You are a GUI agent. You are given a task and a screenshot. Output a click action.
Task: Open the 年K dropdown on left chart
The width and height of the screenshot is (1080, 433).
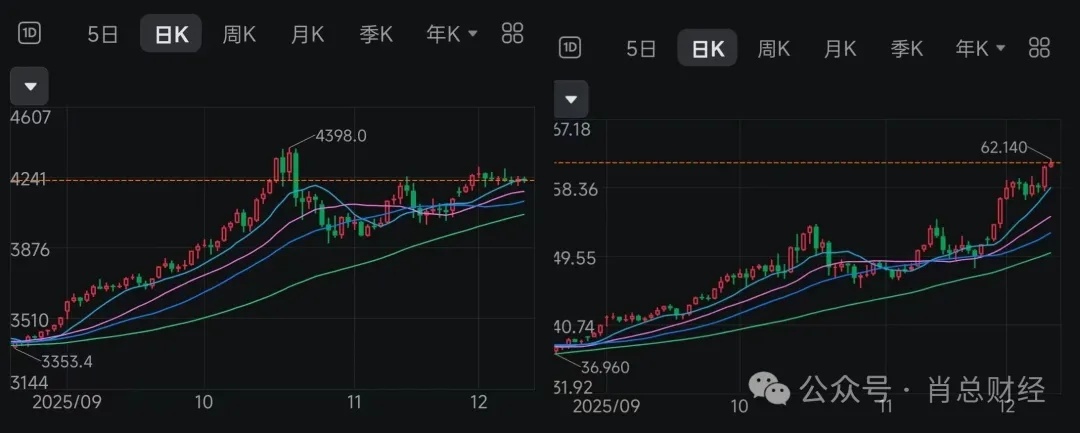[452, 34]
